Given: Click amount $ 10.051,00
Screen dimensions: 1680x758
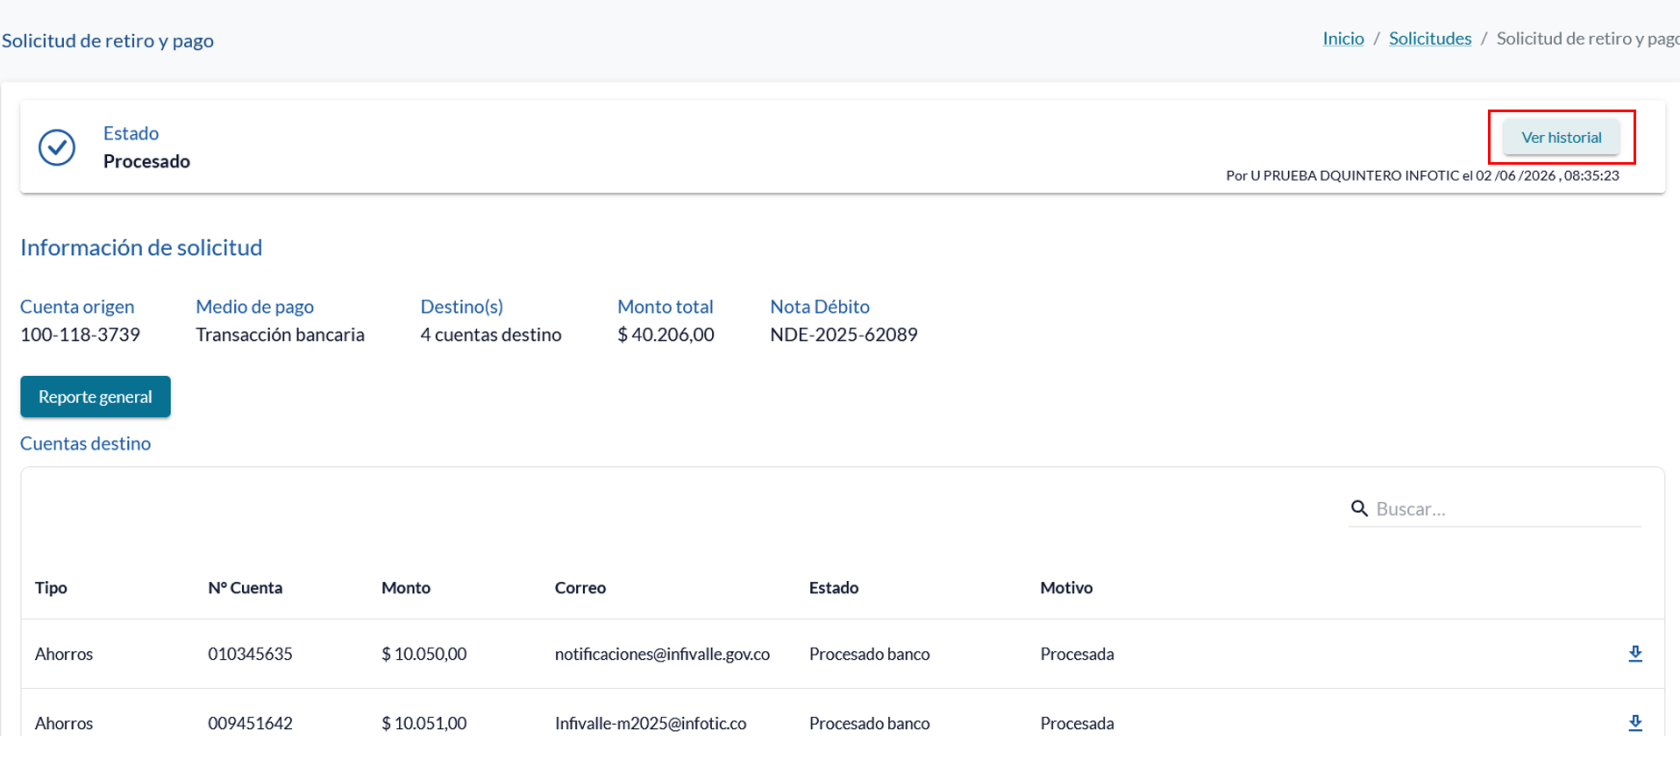Looking at the screenshot, I should tap(424, 723).
